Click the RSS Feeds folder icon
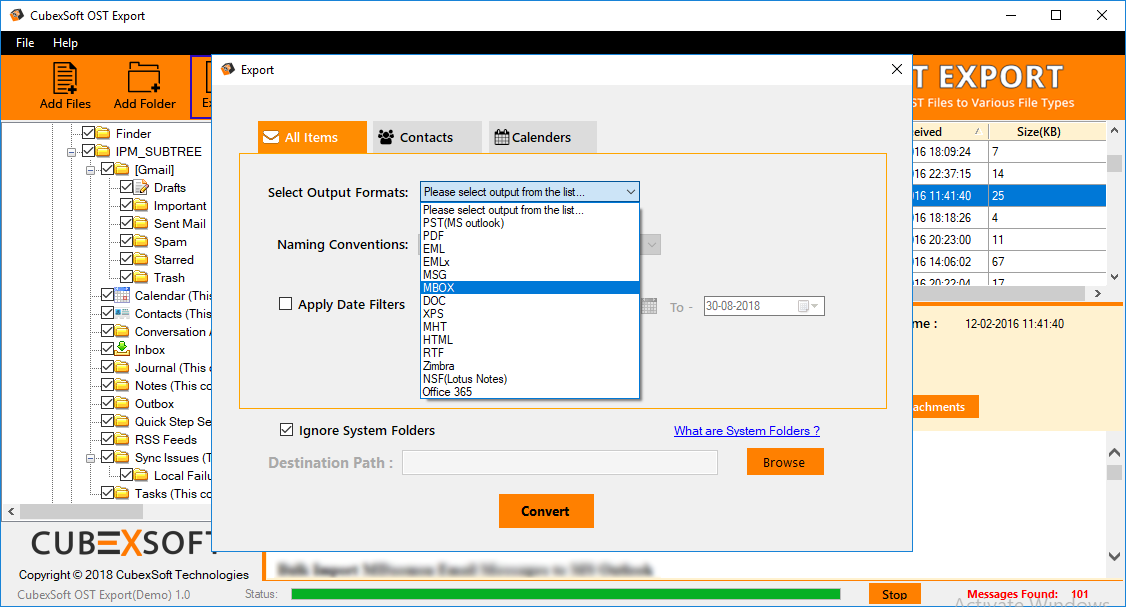This screenshot has height=607, width=1126. (x=123, y=439)
